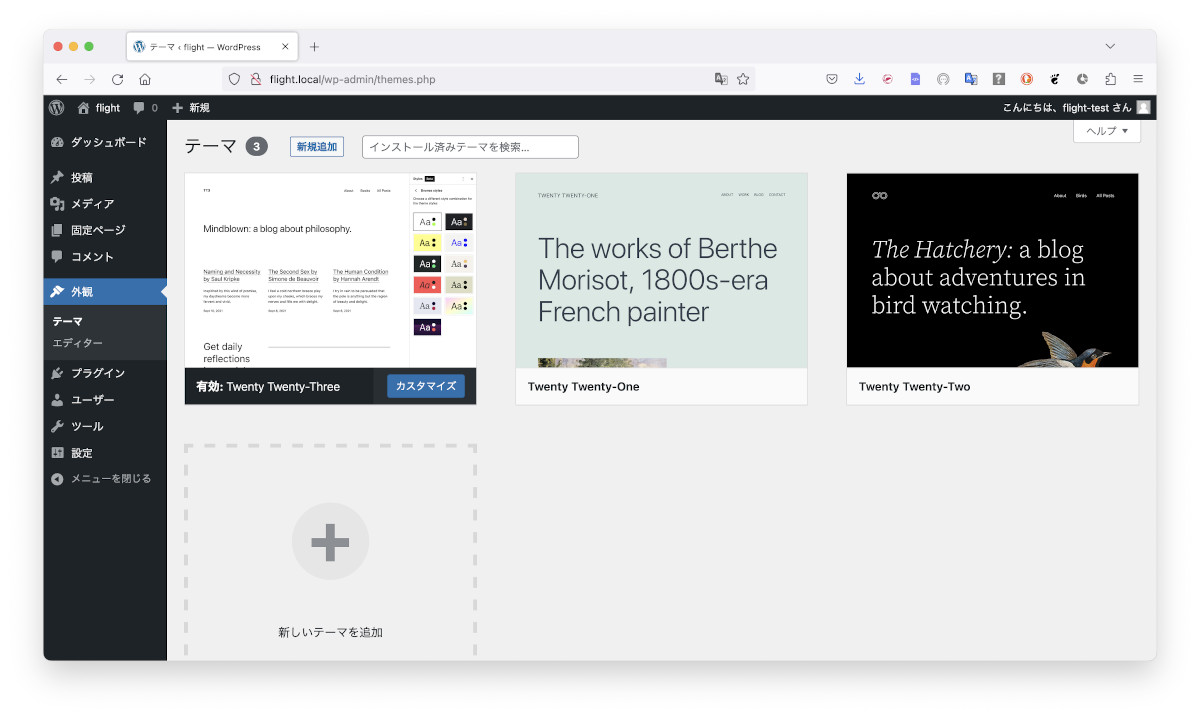Open ダッシュボード in the sidebar

point(105,143)
